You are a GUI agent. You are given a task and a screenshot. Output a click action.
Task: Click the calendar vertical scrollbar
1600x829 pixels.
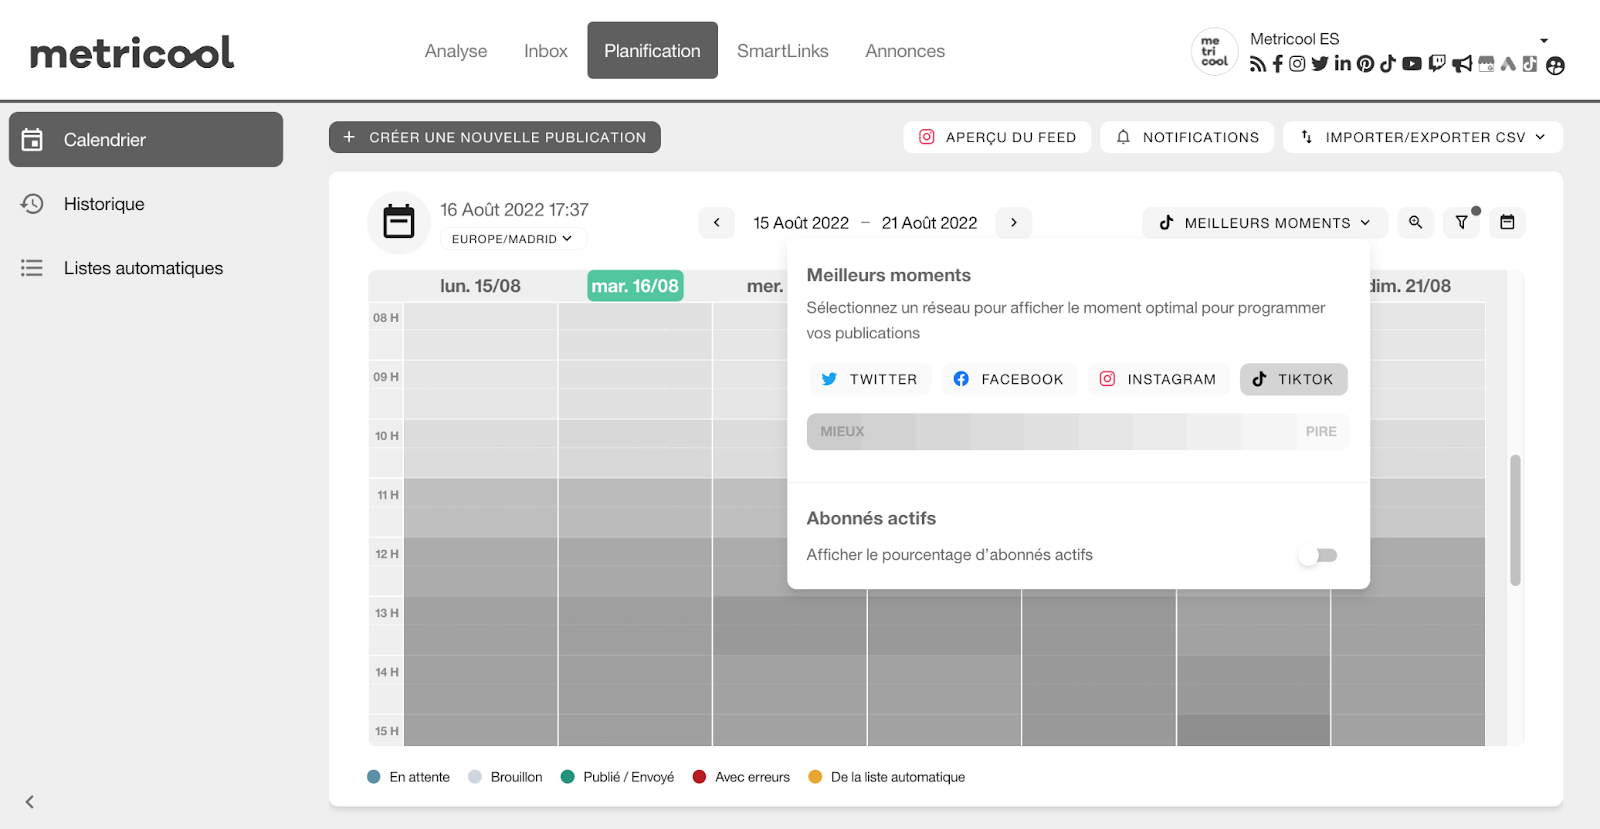click(x=1515, y=520)
